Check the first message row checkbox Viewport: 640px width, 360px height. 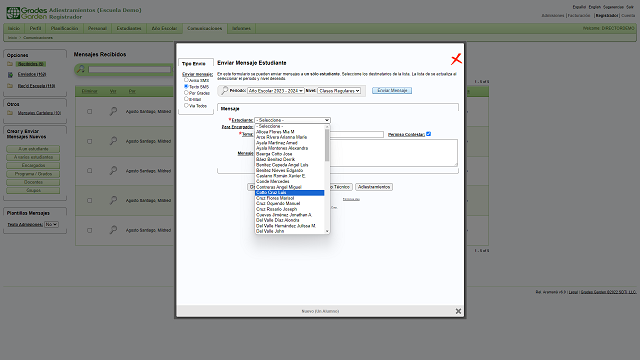89,111
